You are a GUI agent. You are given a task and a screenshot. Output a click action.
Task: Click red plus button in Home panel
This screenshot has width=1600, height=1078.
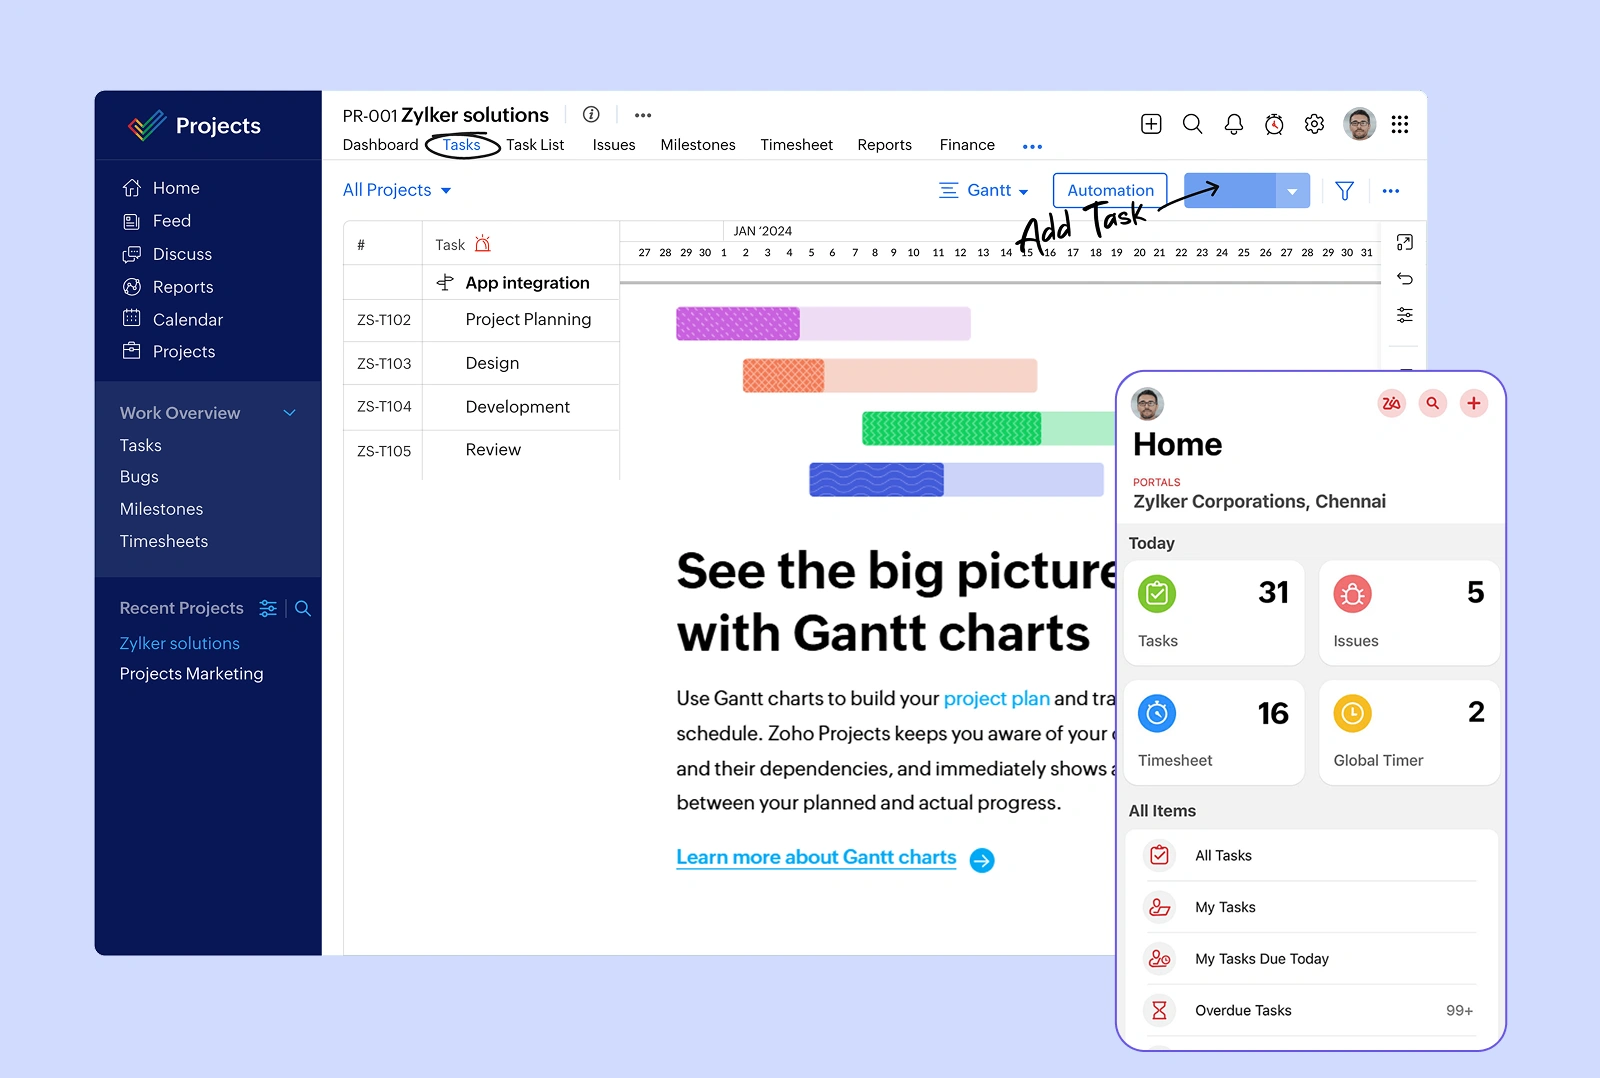coord(1473,403)
